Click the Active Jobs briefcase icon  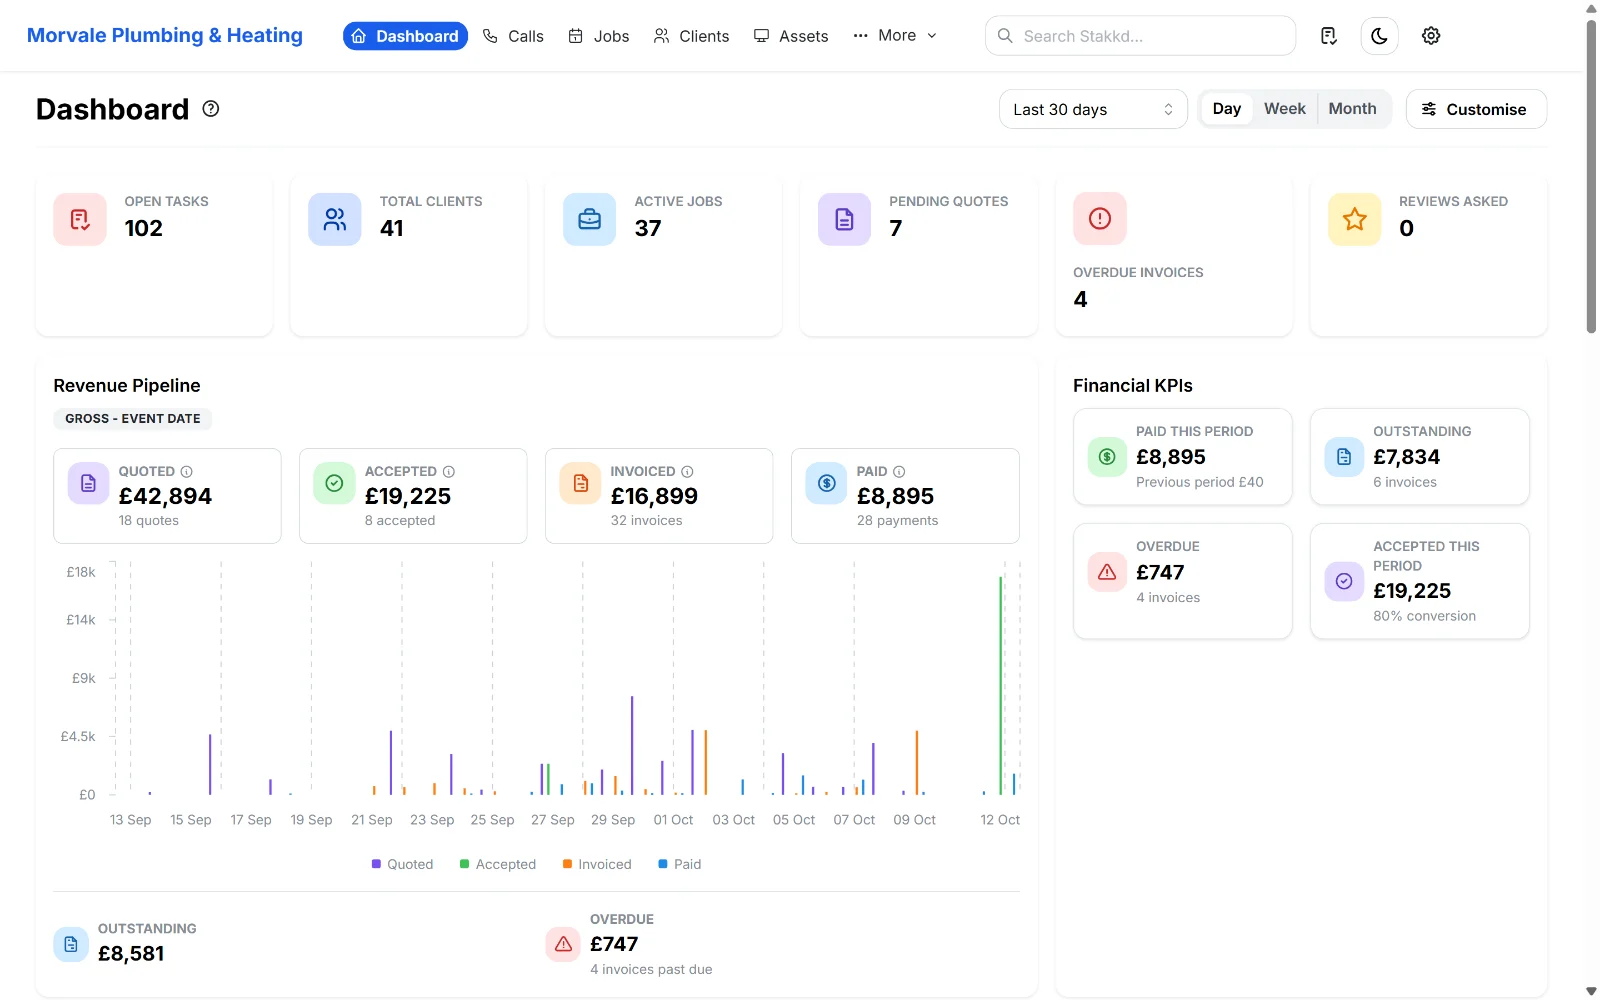coord(590,219)
